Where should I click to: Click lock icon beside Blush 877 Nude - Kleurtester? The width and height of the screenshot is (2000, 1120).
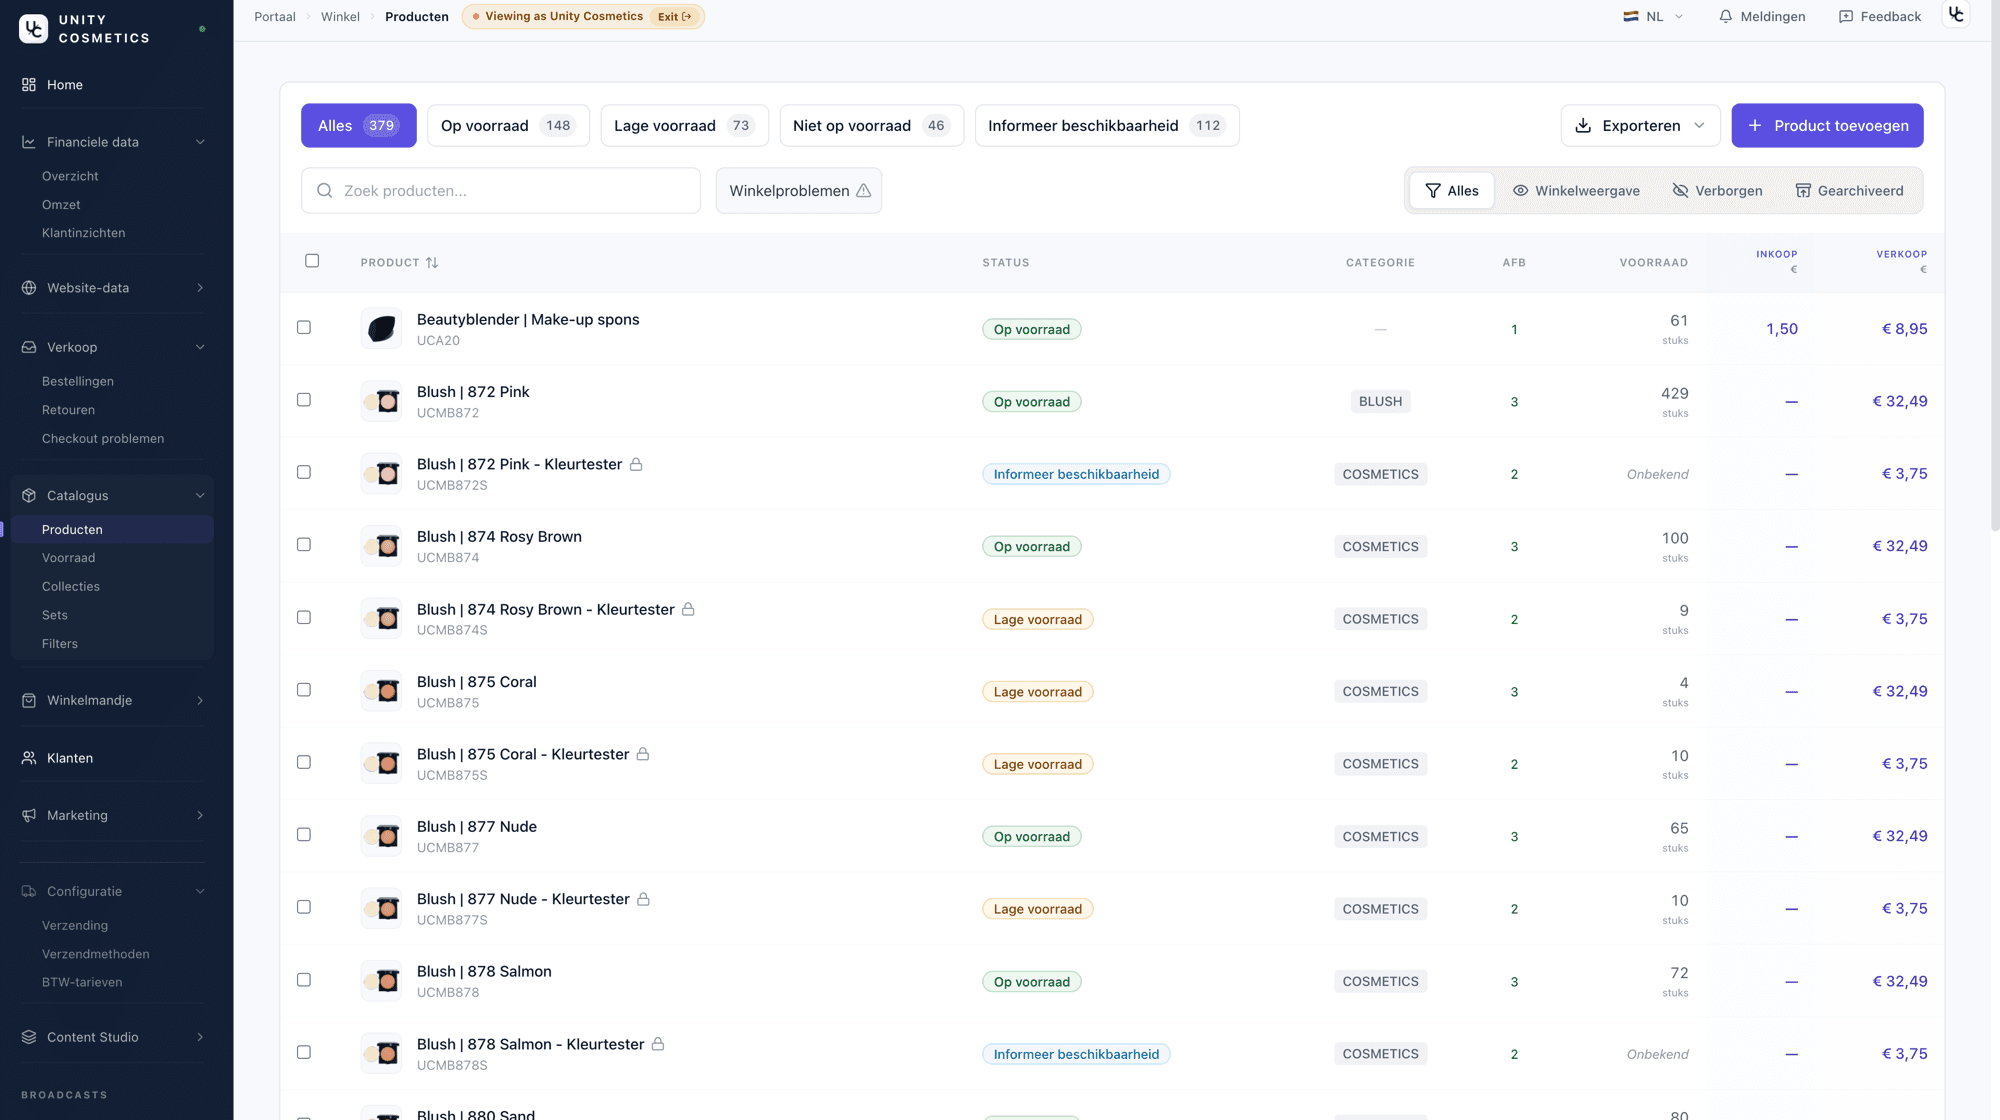pos(644,899)
